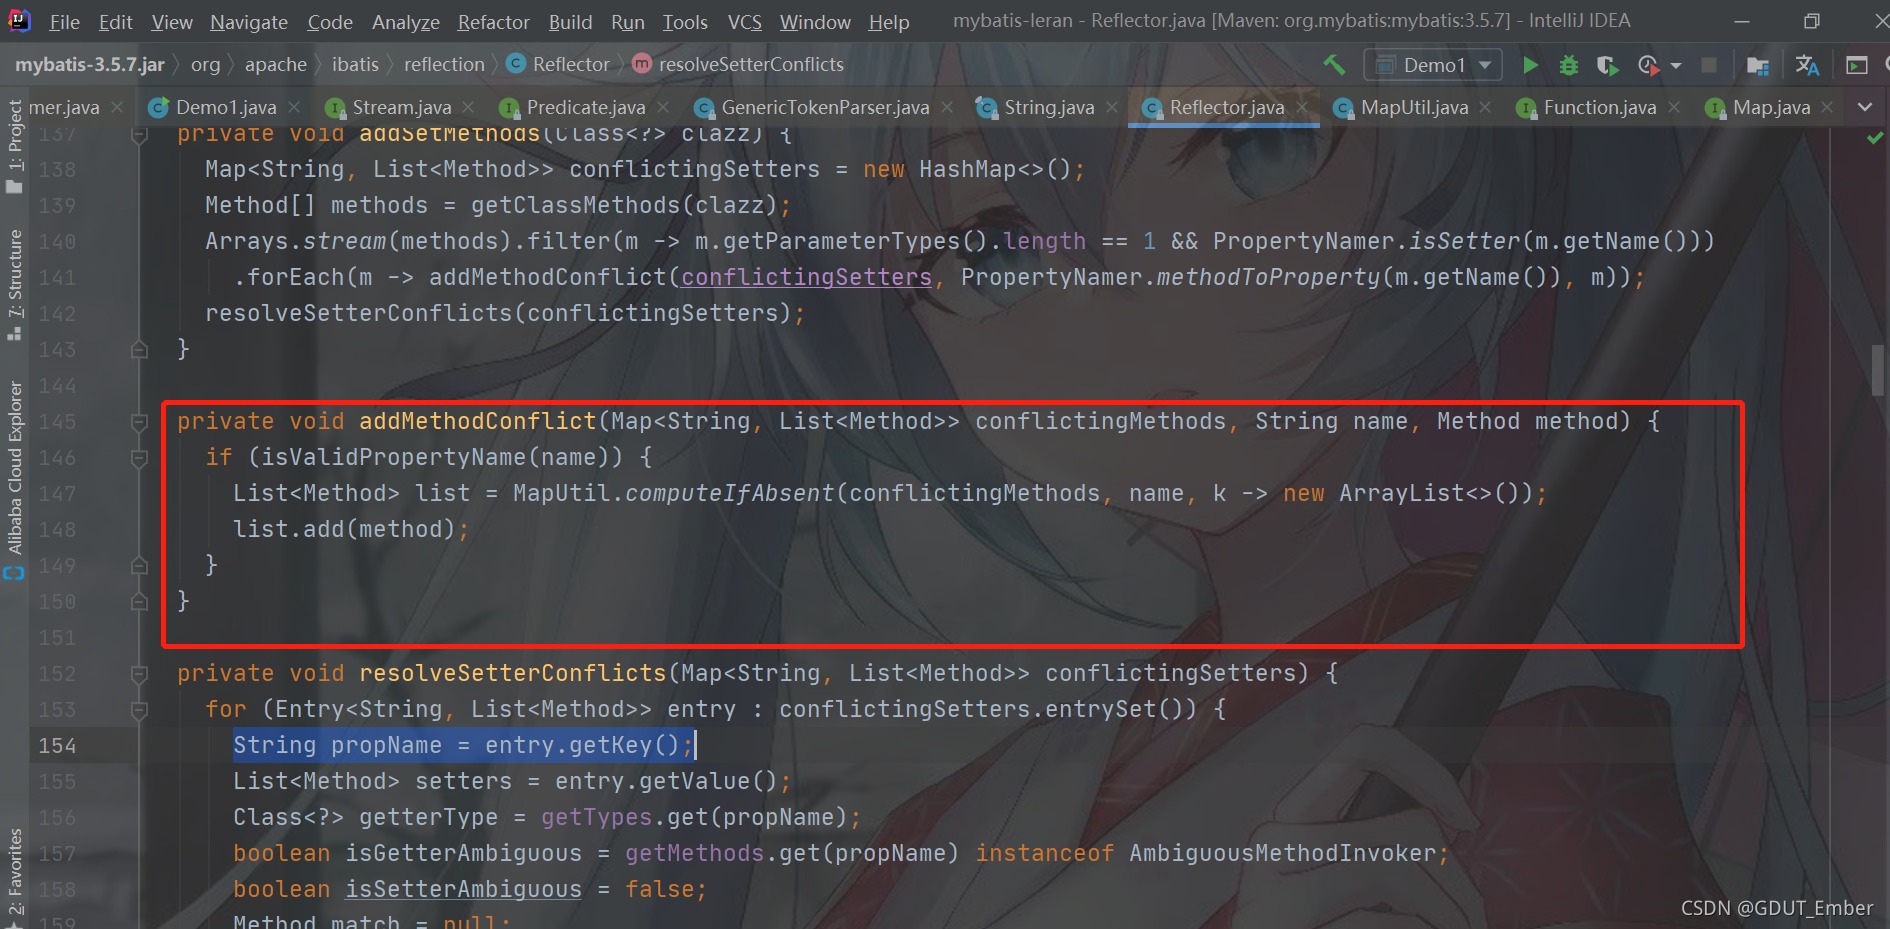Click the Run with Profiler clock icon
The height and width of the screenshot is (929, 1890).
pyautogui.click(x=1648, y=65)
